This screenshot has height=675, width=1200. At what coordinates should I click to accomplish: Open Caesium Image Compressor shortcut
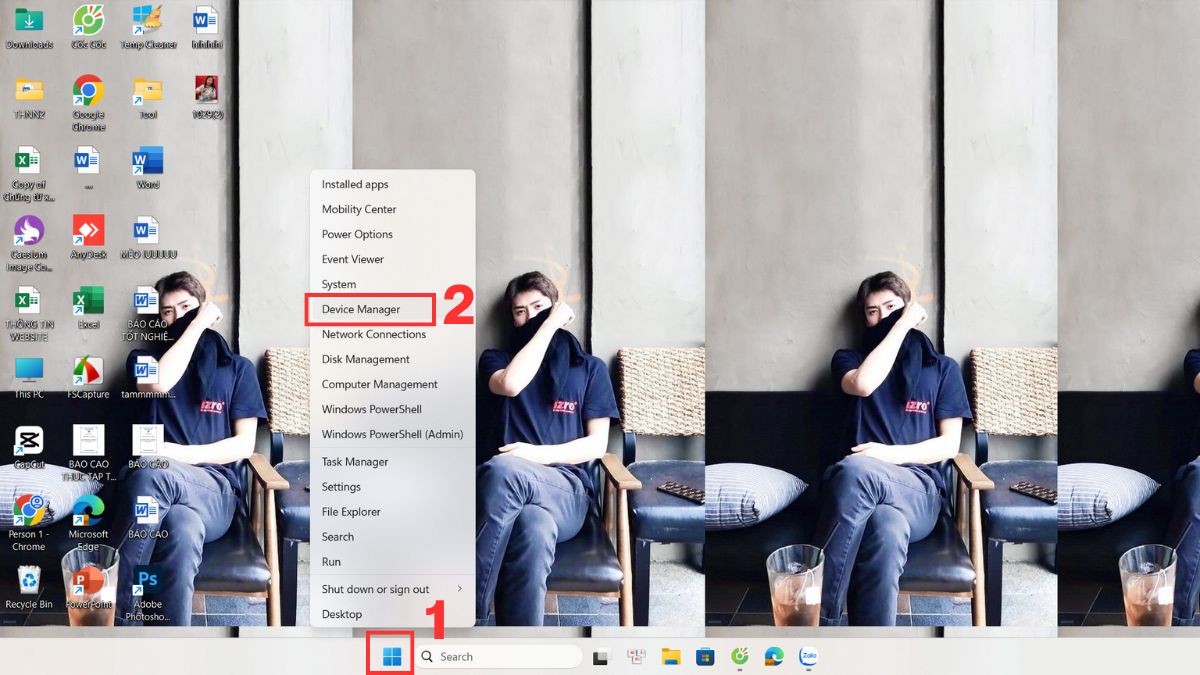coord(29,244)
